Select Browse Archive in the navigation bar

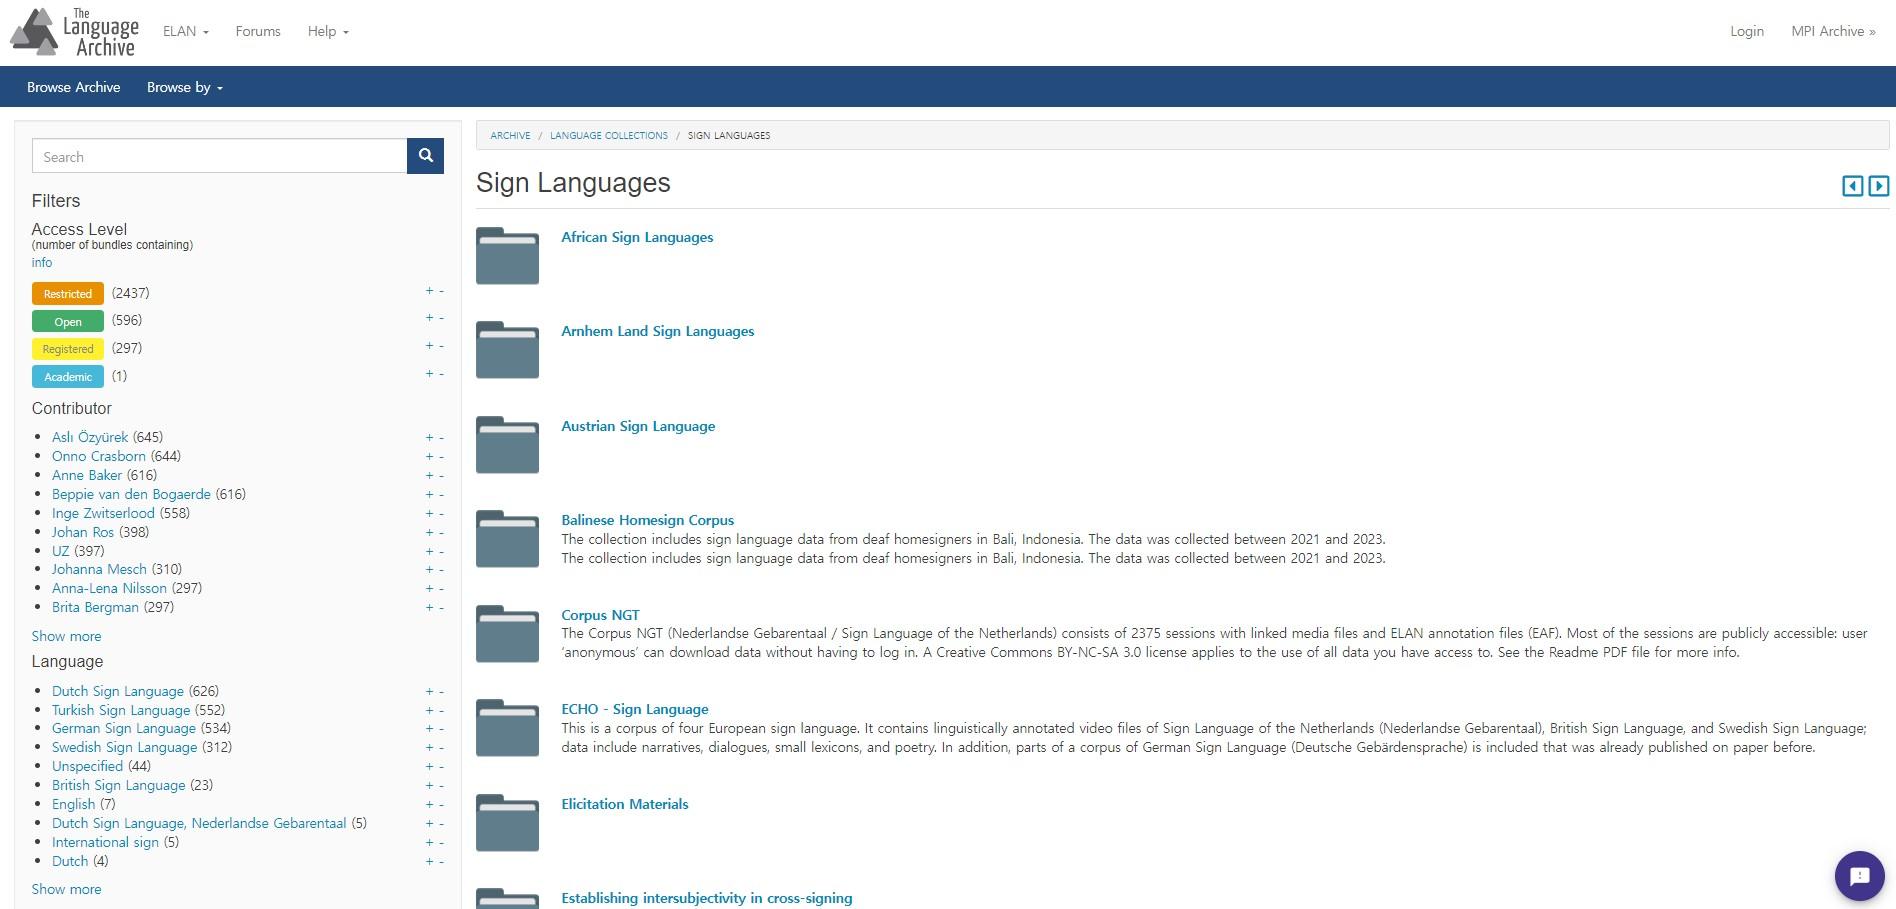(x=73, y=87)
